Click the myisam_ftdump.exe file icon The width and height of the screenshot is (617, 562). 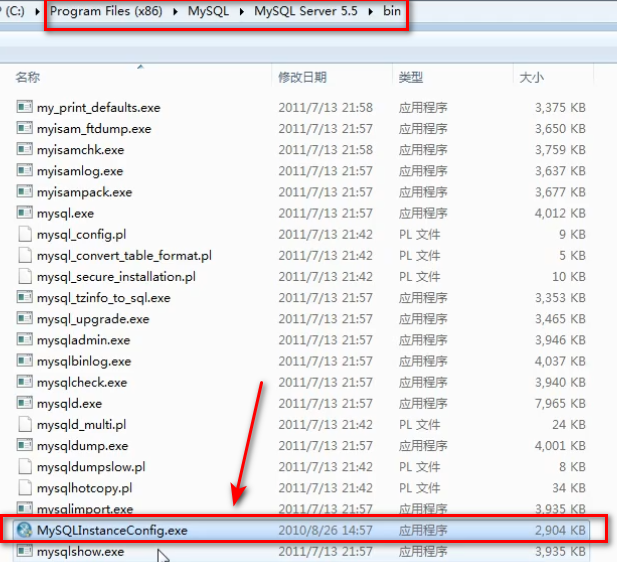24,128
